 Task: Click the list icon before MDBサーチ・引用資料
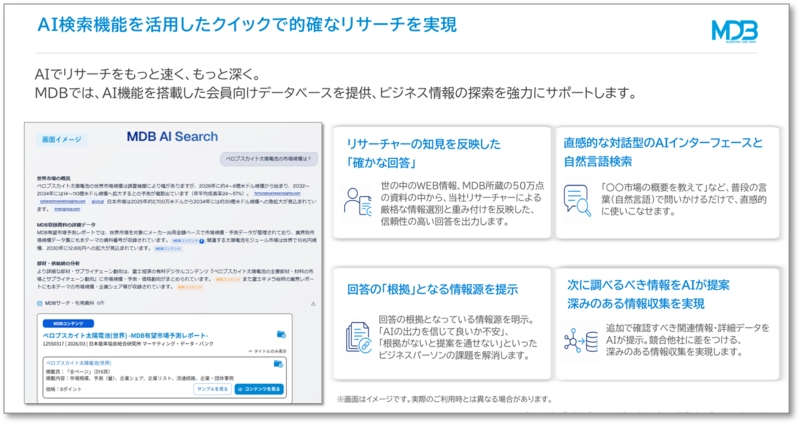pos(39,303)
